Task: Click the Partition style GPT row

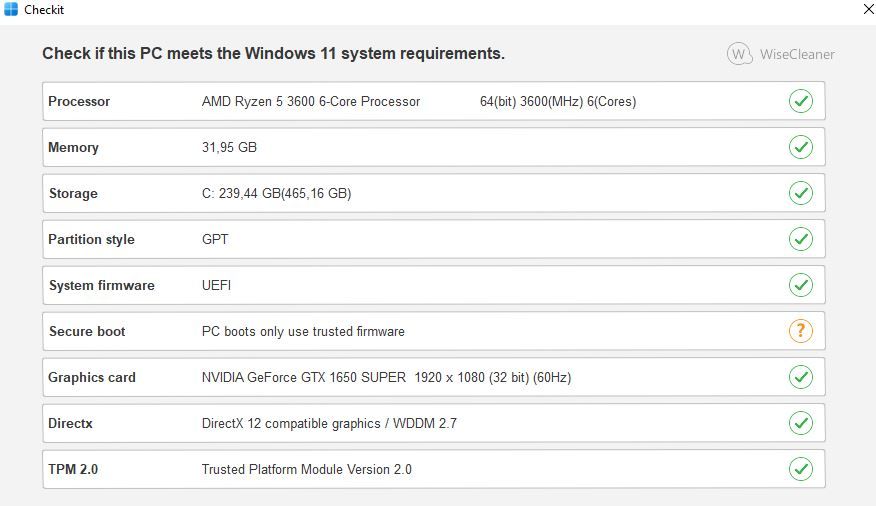Action: tap(433, 239)
